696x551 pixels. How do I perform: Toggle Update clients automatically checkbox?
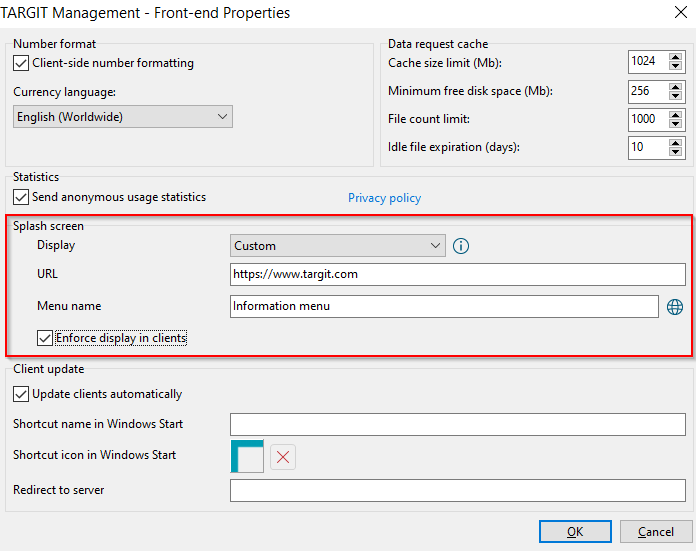coord(21,394)
